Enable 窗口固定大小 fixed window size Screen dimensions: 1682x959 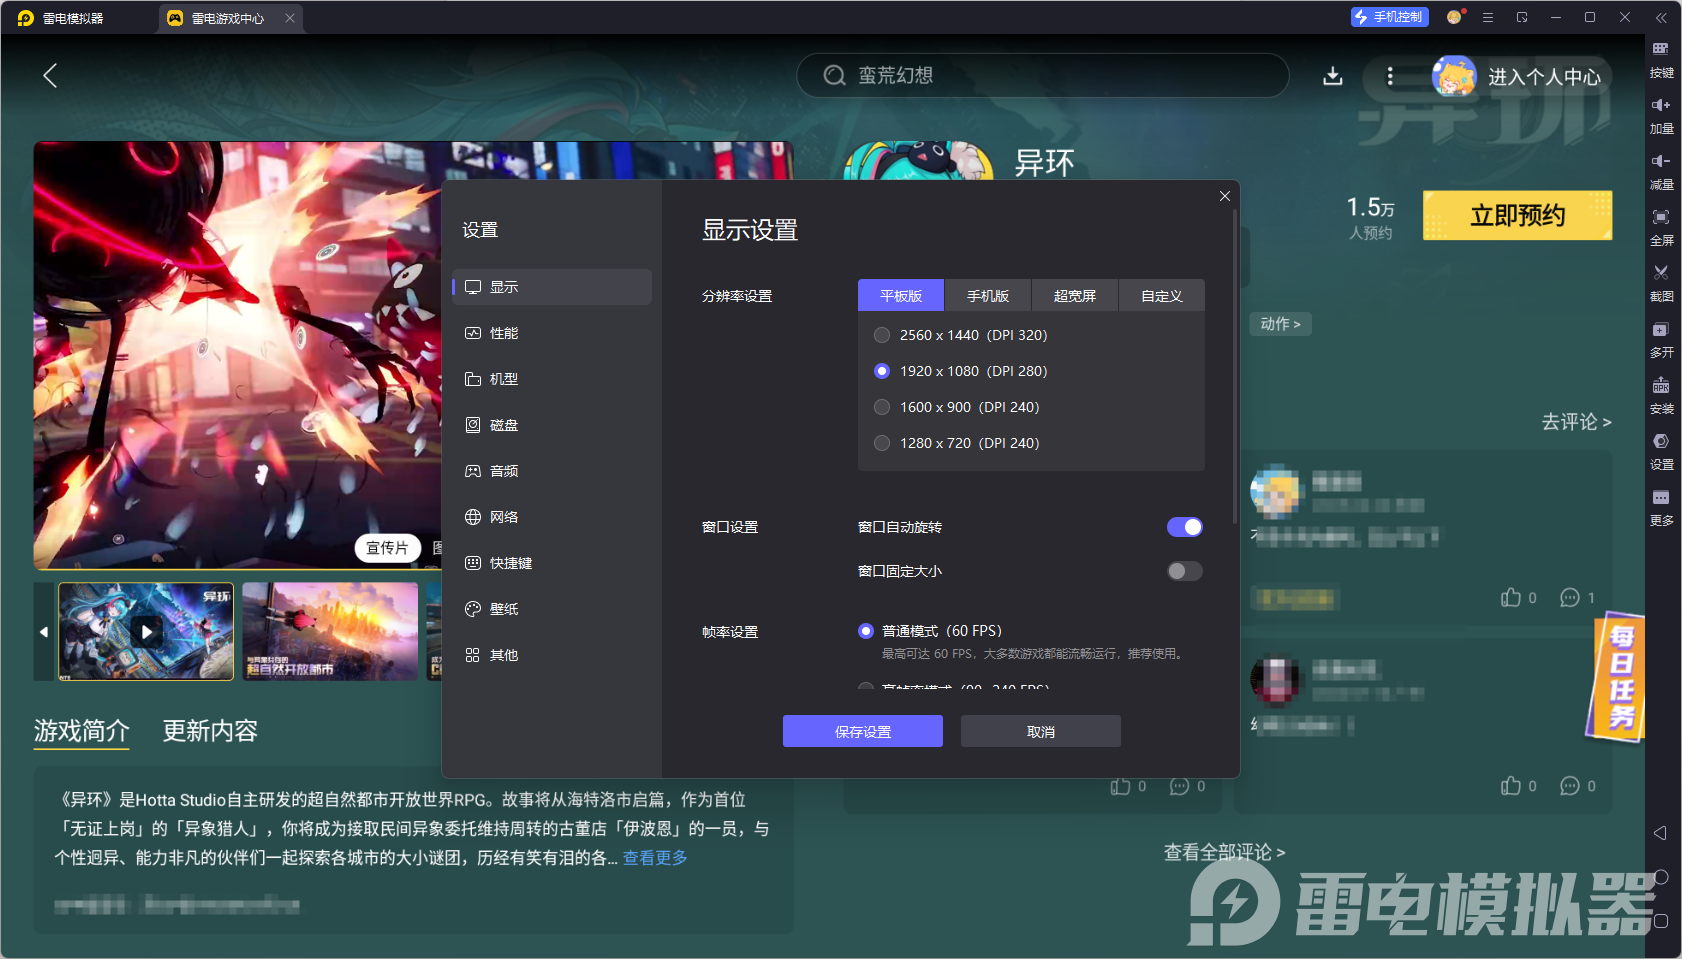pyautogui.click(x=1185, y=570)
